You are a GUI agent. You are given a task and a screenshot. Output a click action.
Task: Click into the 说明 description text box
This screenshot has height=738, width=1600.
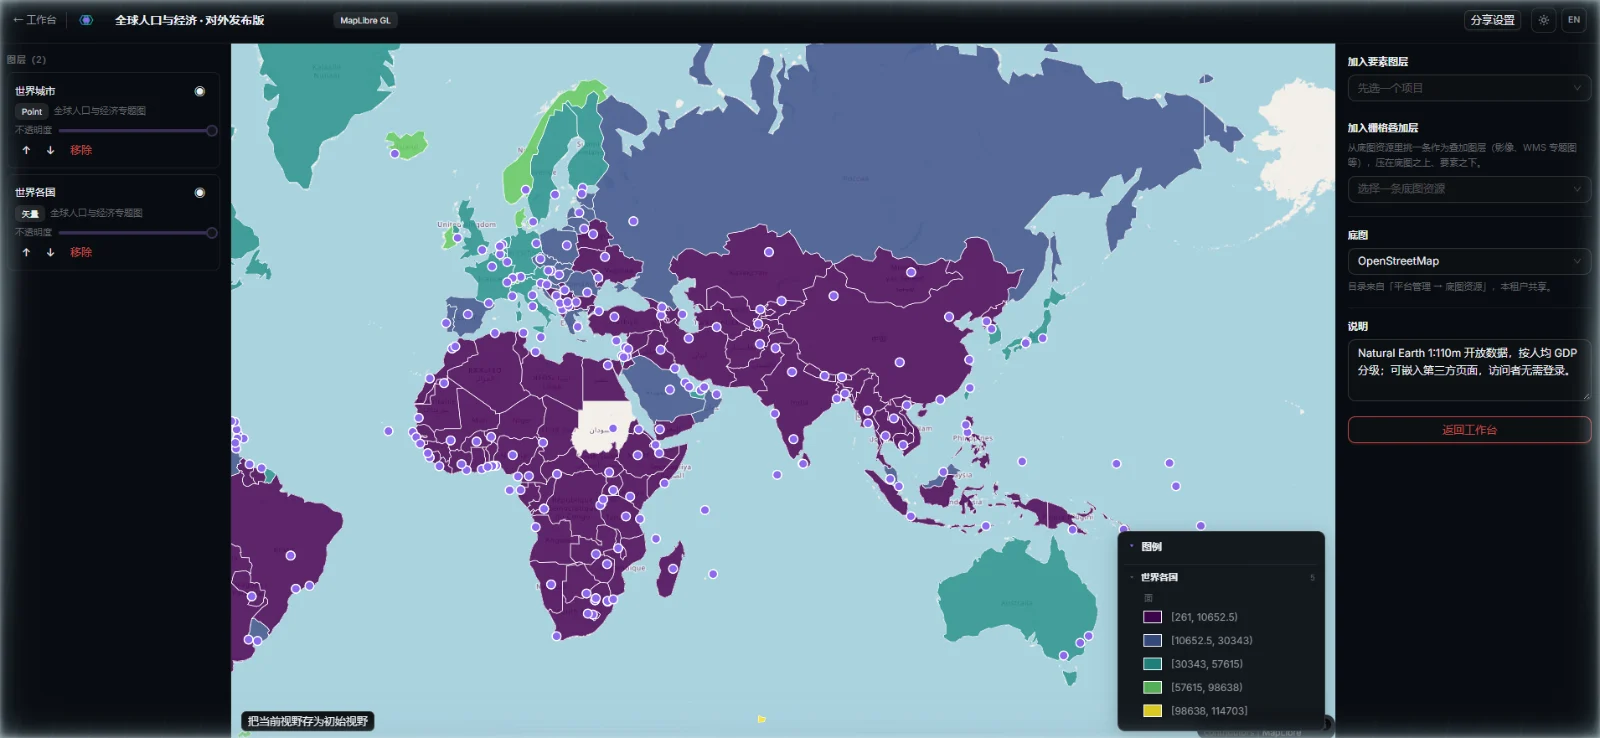pyautogui.click(x=1469, y=370)
